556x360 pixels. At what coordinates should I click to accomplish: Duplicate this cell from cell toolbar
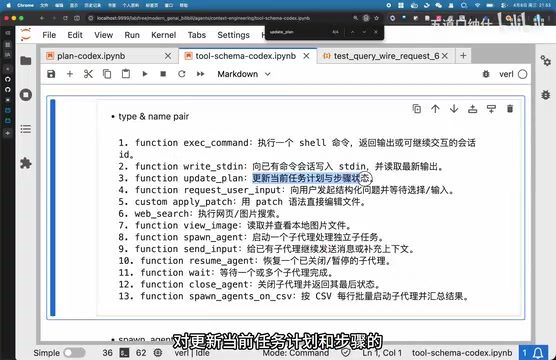417,109
